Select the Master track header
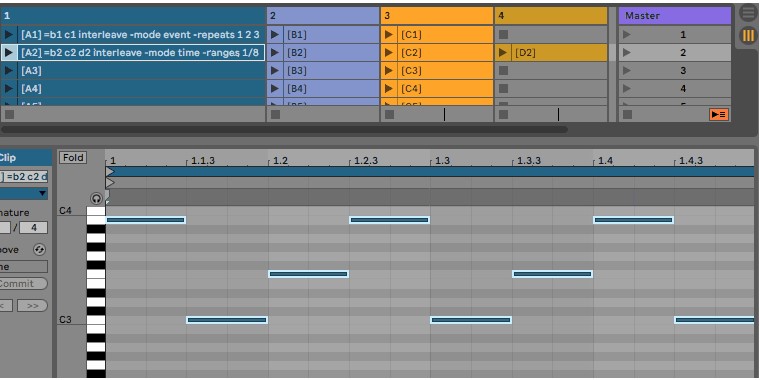The width and height of the screenshot is (760, 380). click(x=675, y=16)
